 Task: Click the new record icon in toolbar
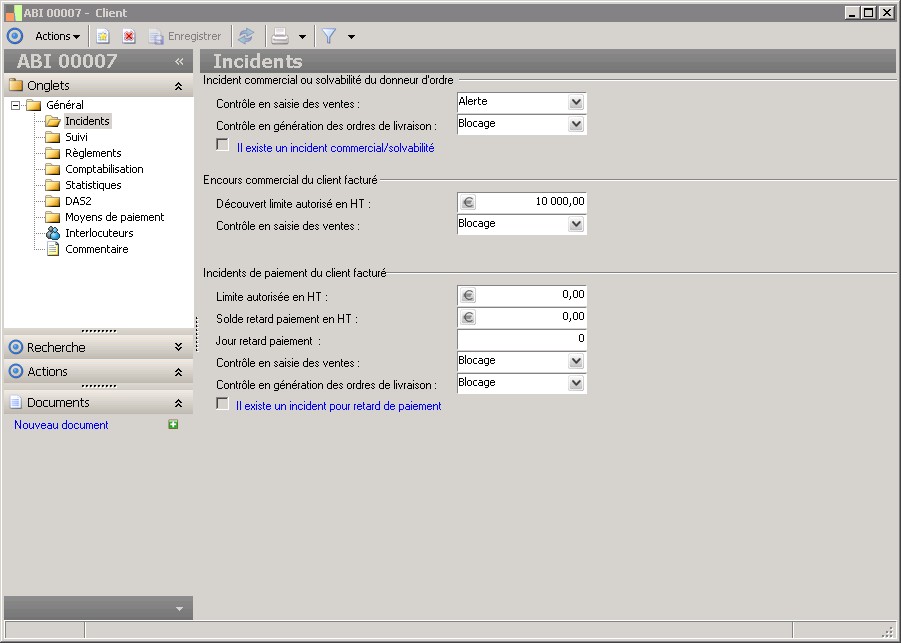click(x=103, y=36)
